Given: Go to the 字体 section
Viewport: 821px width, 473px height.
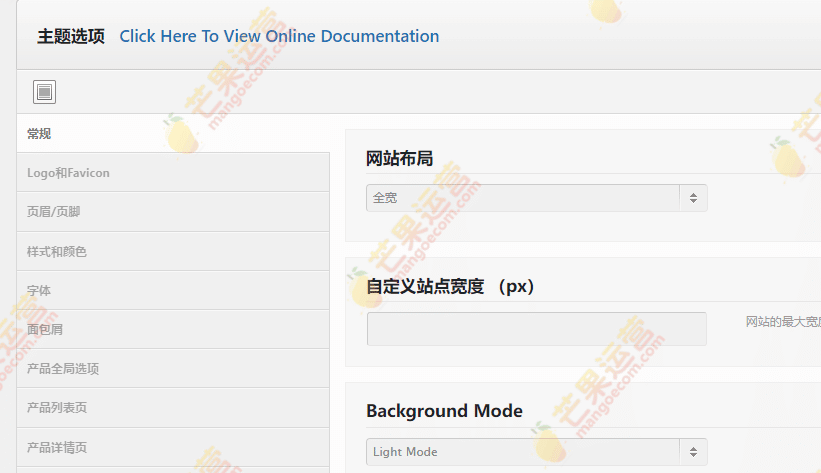Looking at the screenshot, I should pyautogui.click(x=173, y=290).
